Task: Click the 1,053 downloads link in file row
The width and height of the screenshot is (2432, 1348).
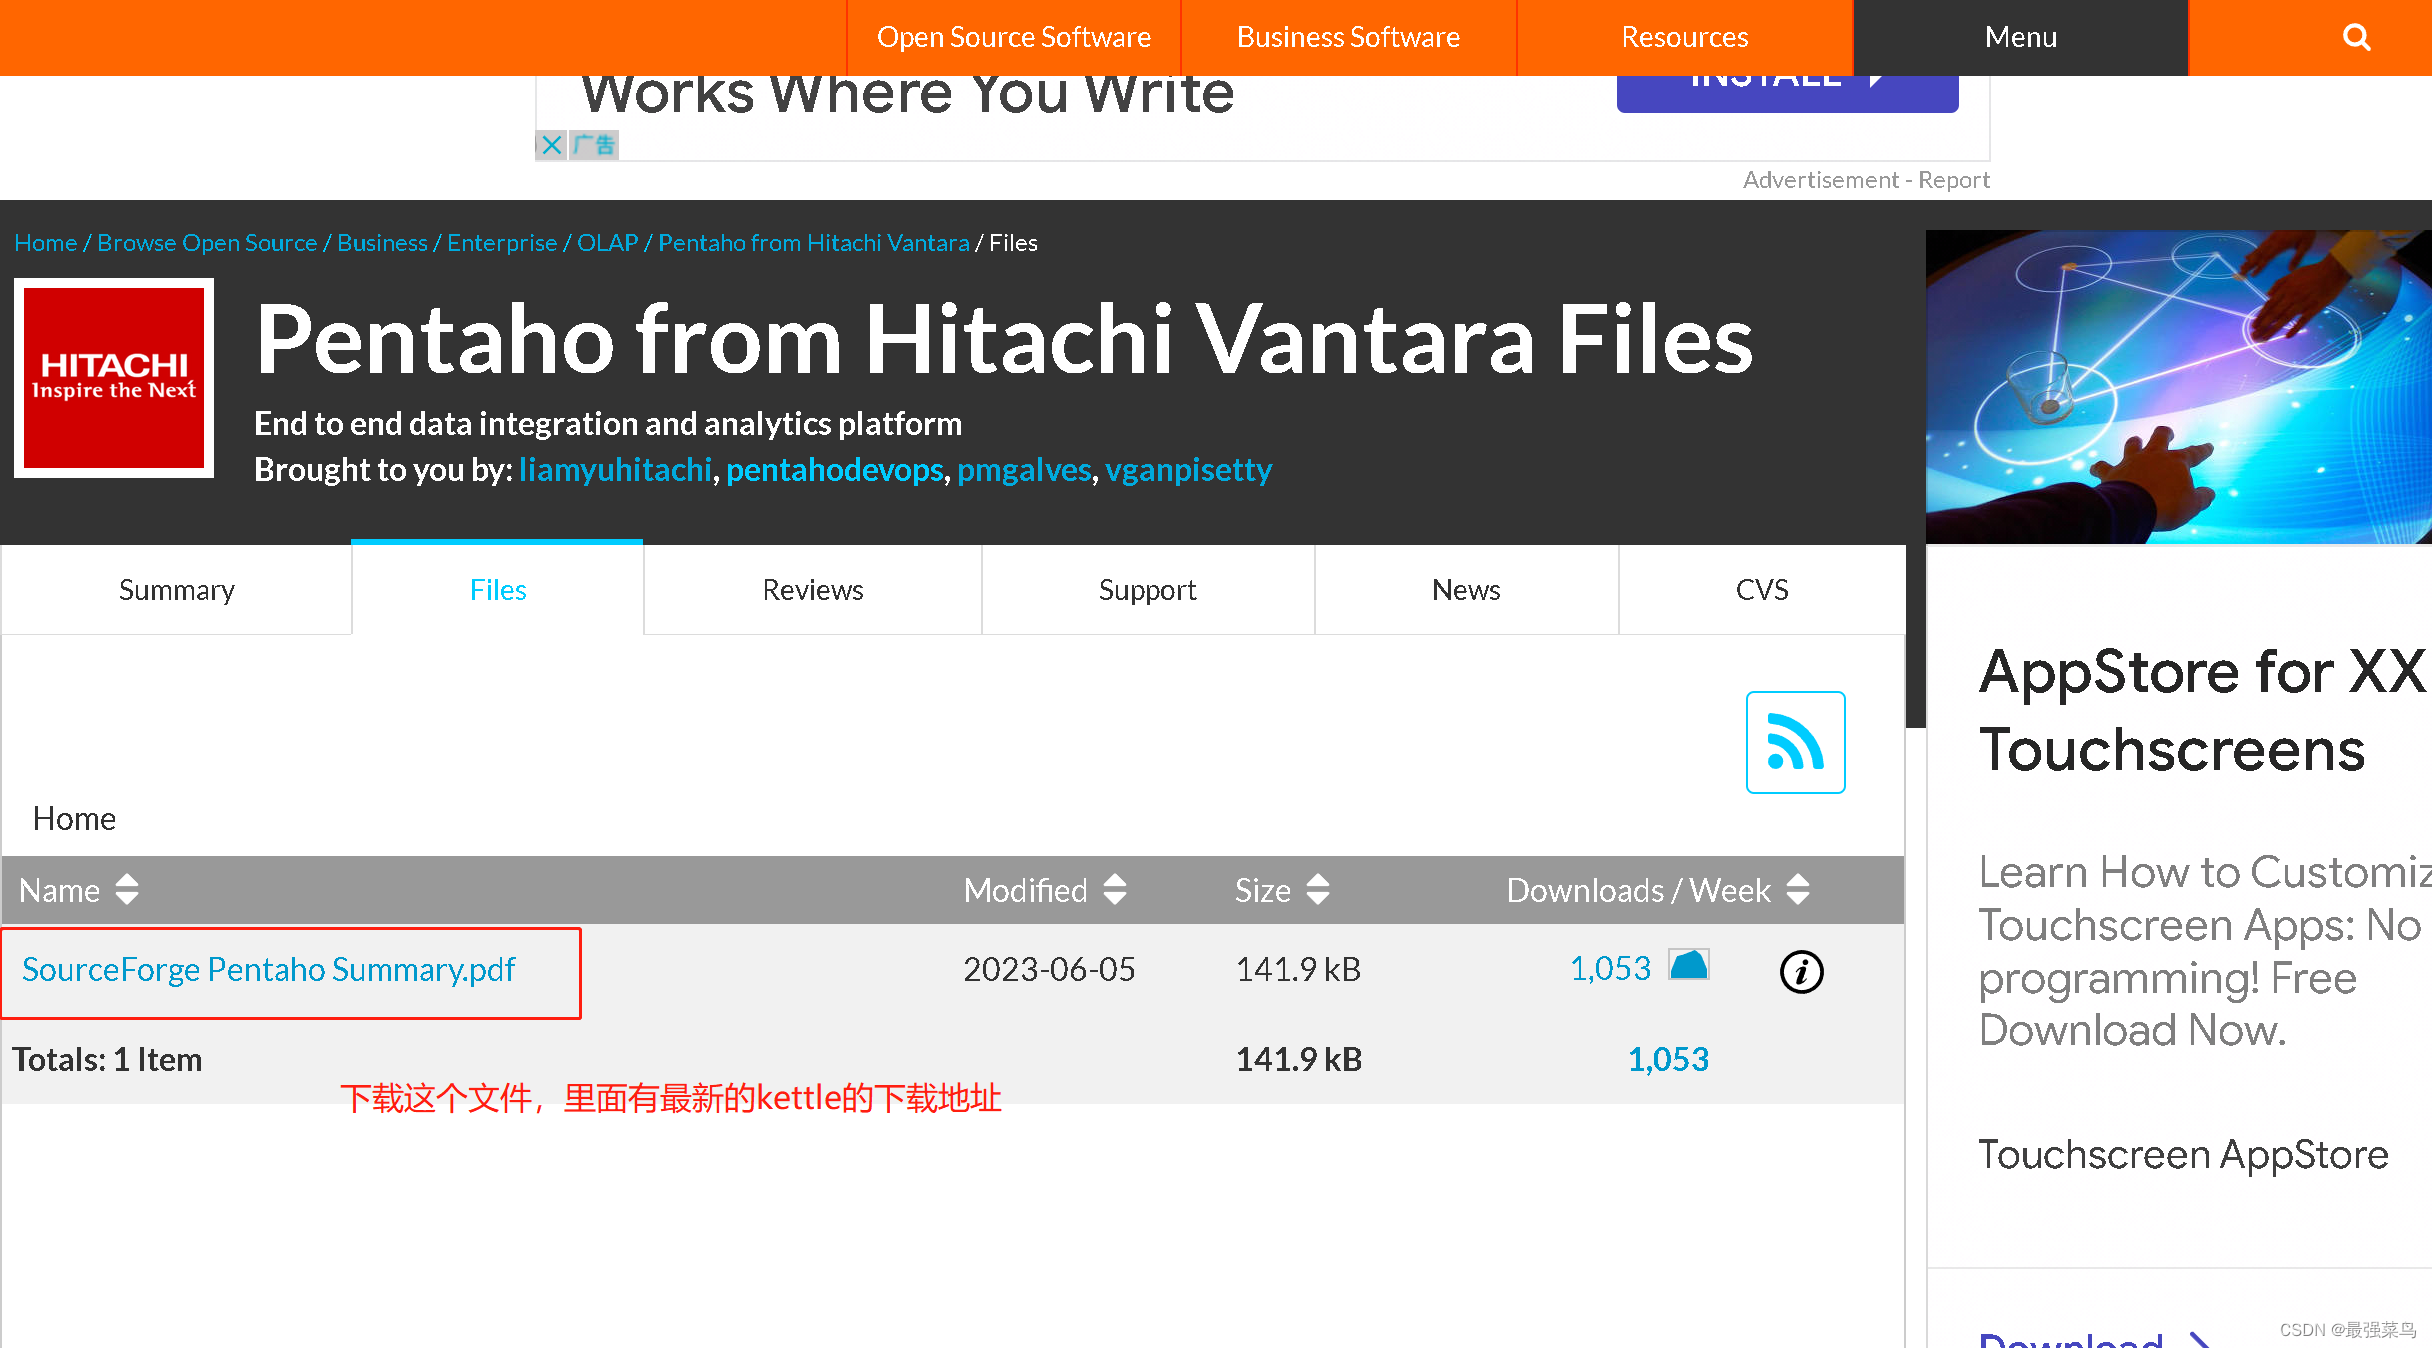Action: (x=1610, y=968)
